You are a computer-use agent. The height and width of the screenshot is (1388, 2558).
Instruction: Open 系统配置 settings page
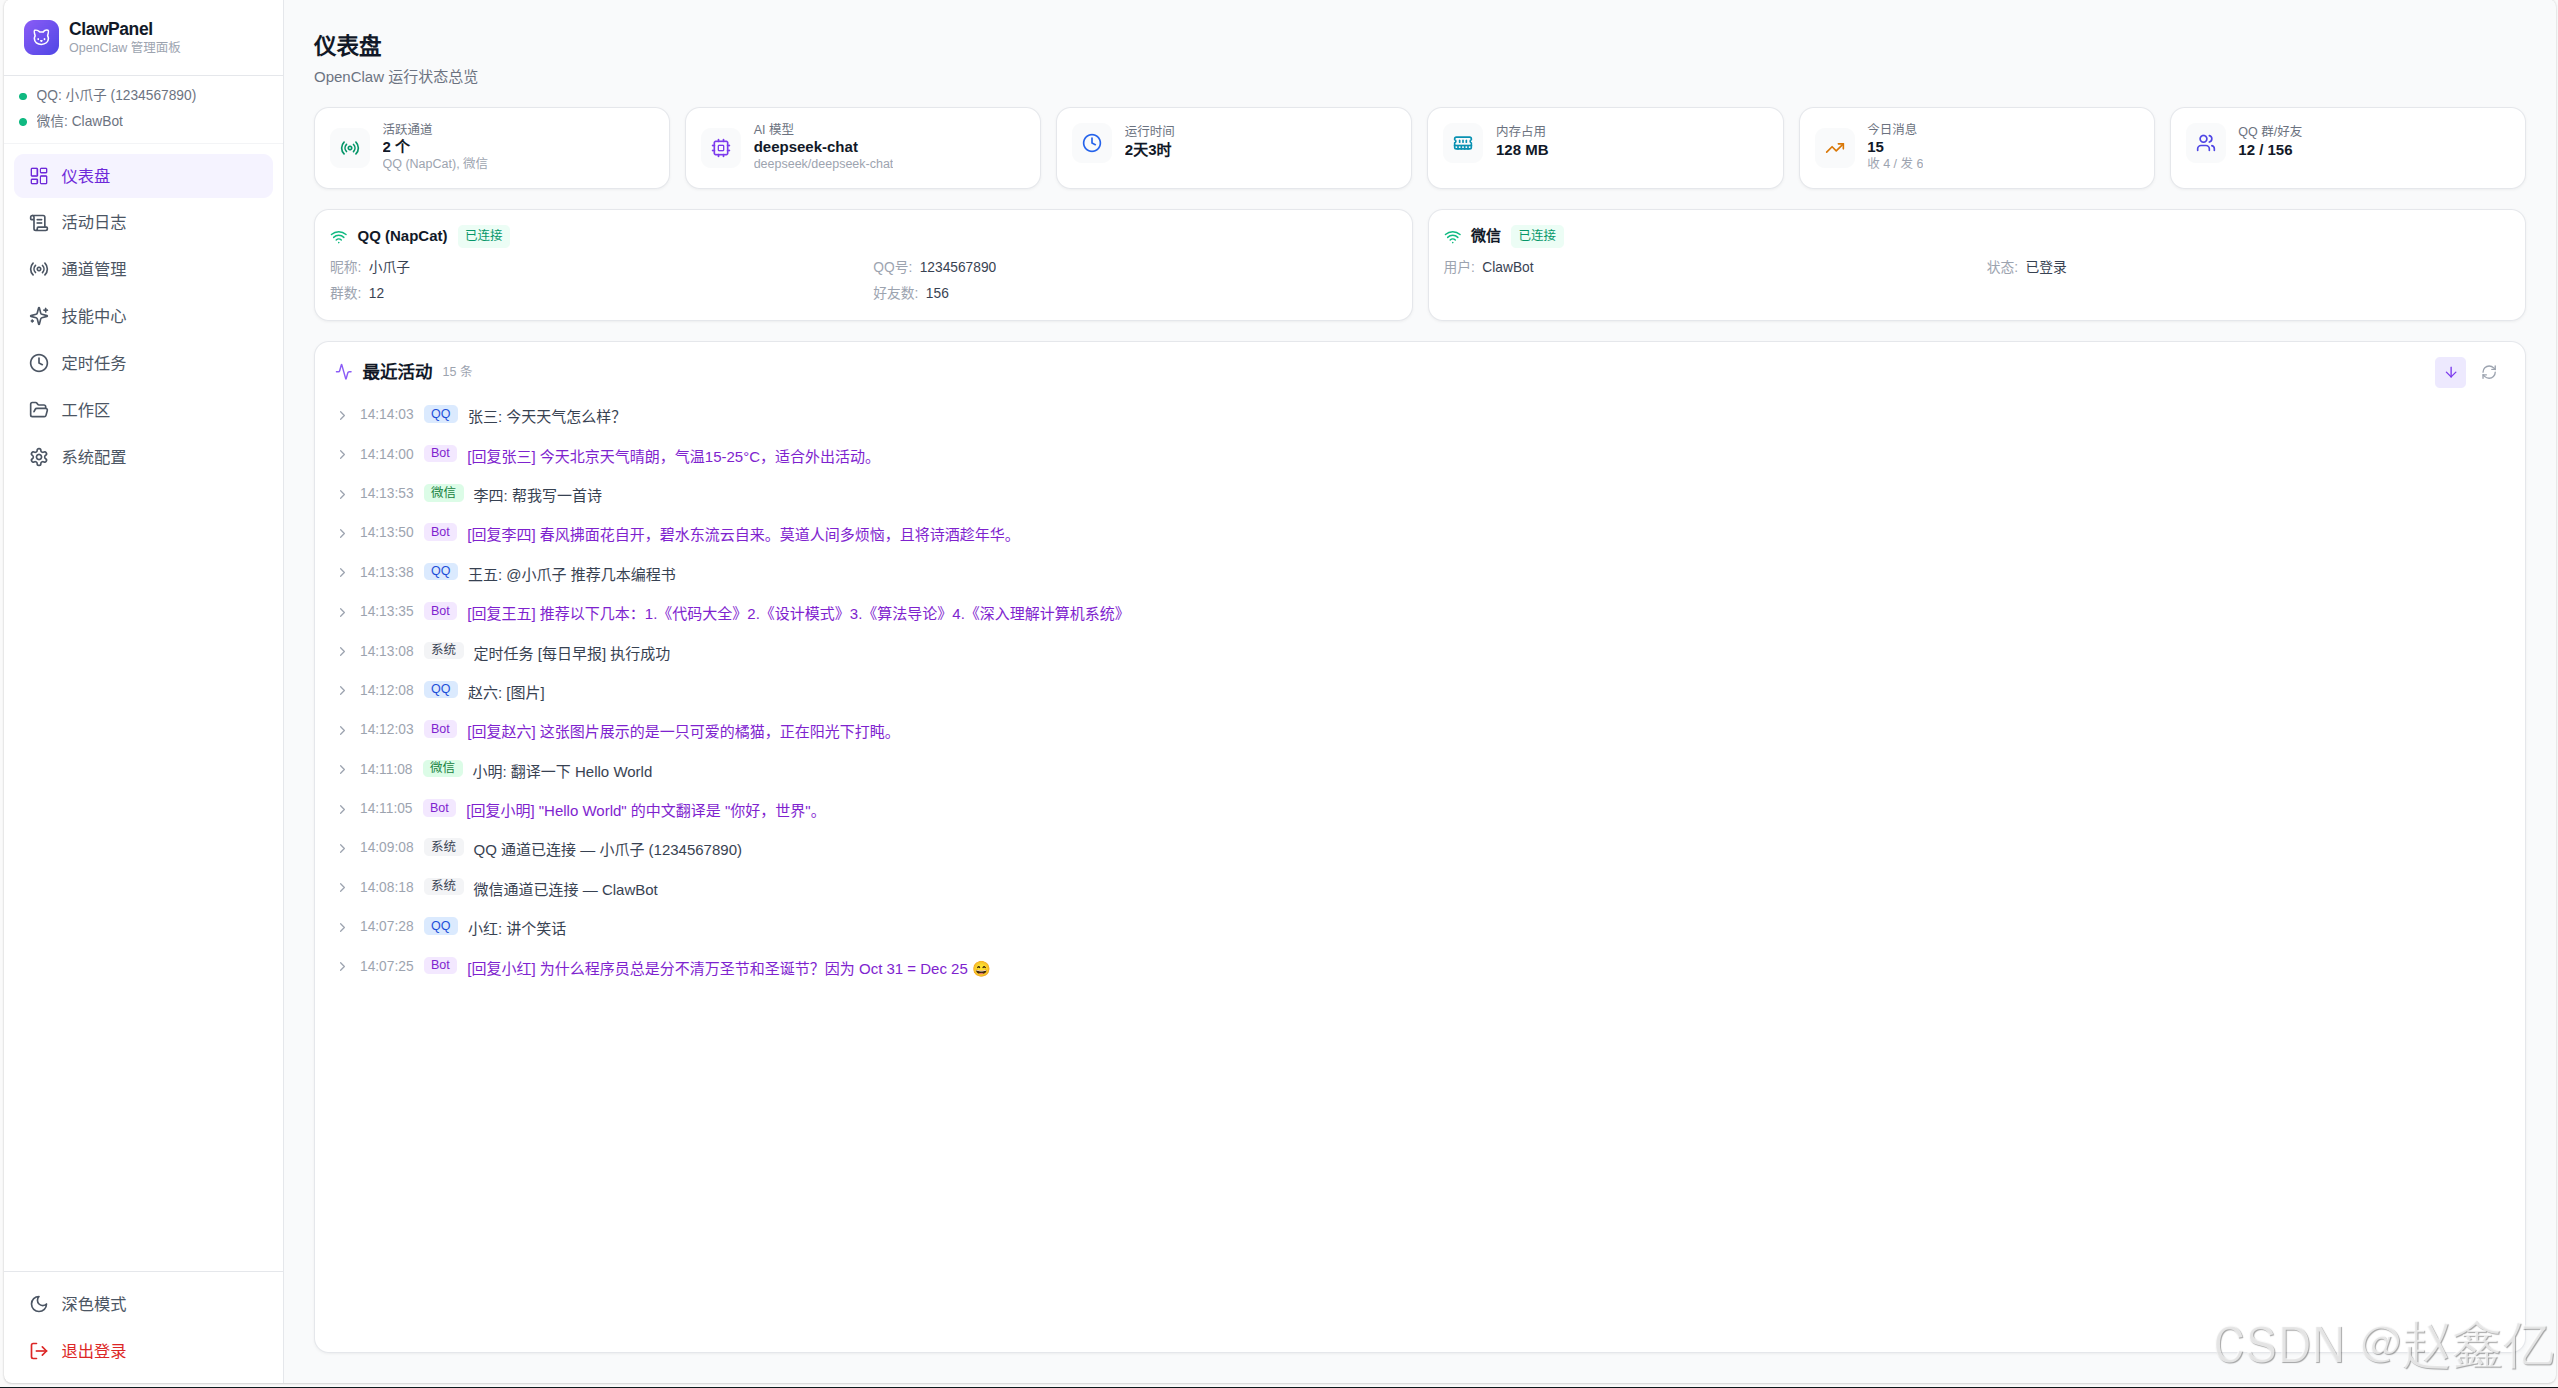tap(93, 457)
